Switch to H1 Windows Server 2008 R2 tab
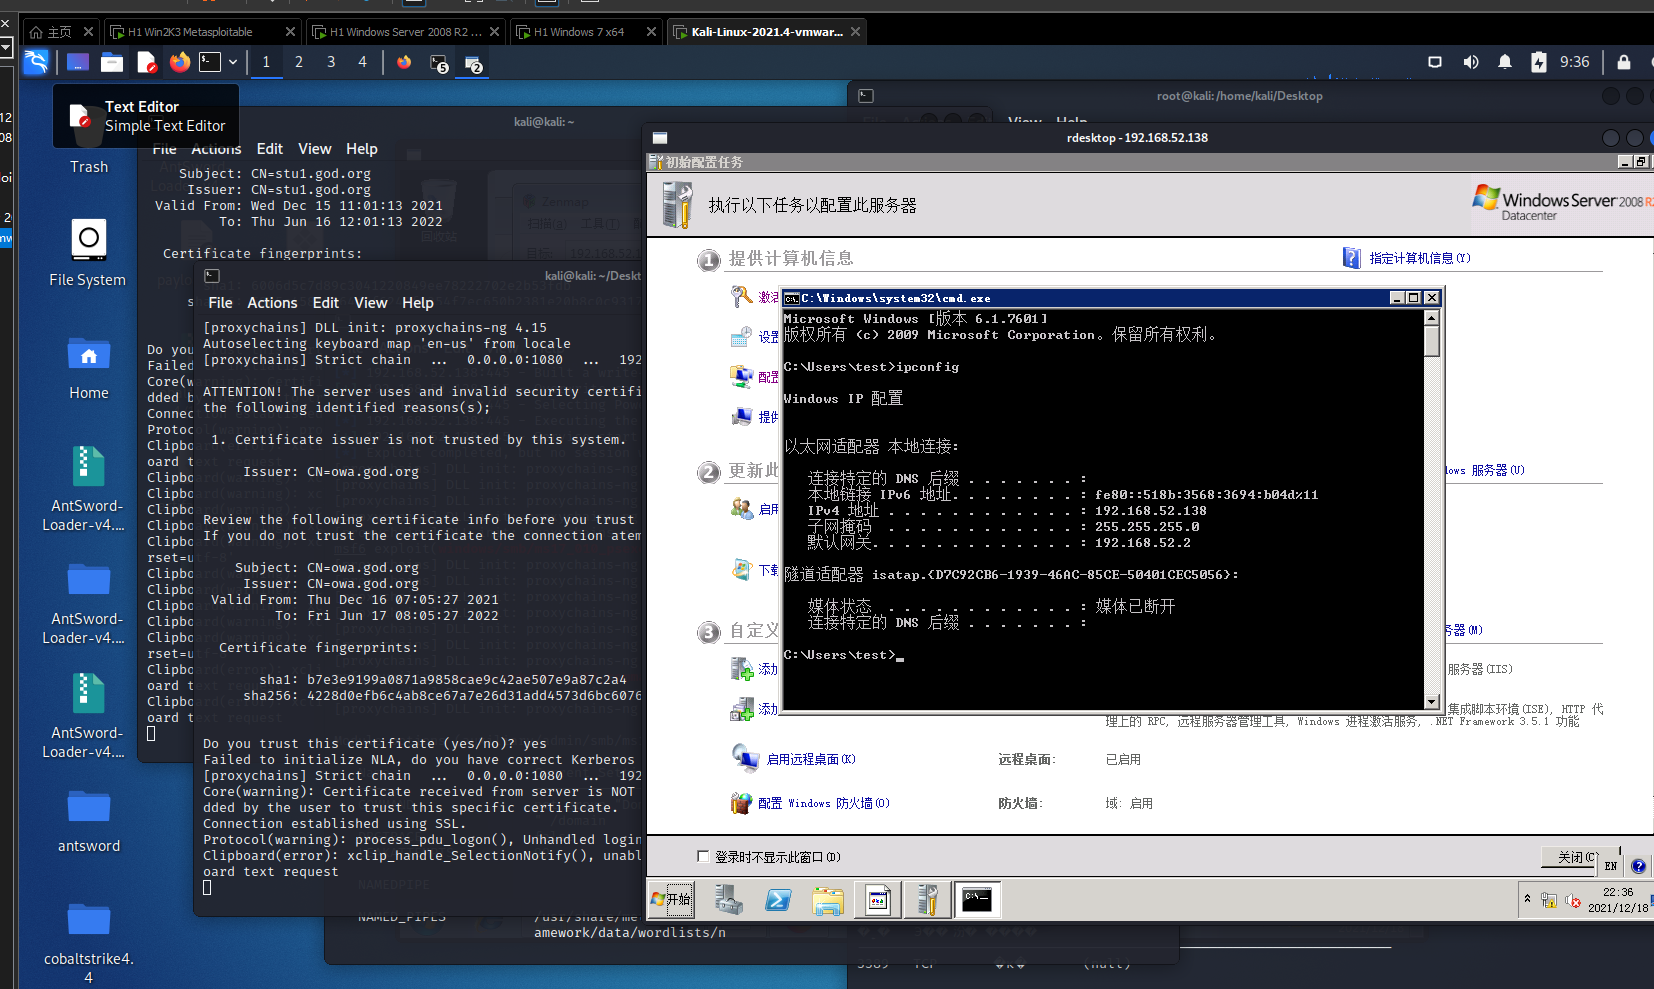 [x=405, y=32]
